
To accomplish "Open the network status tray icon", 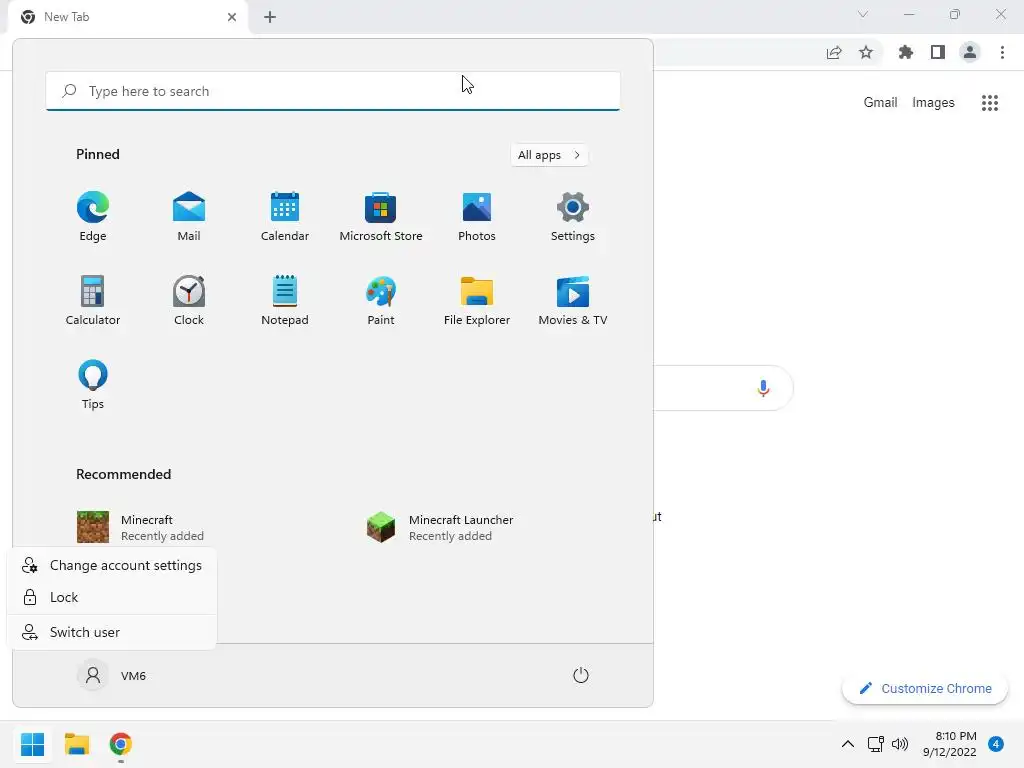I will pyautogui.click(x=875, y=744).
